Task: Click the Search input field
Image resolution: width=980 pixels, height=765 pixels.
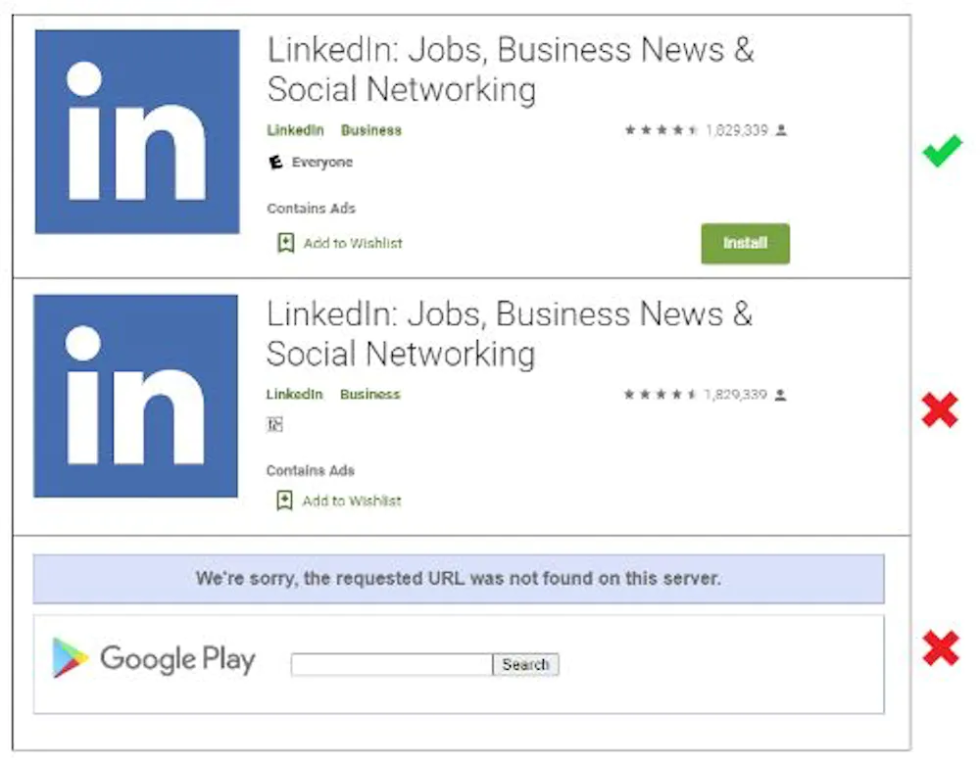Action: (390, 664)
